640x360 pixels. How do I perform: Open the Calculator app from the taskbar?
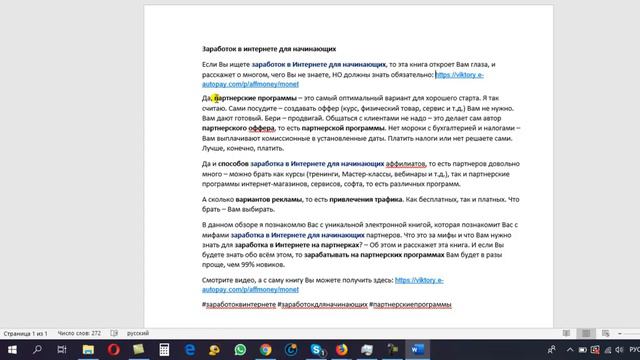164,350
